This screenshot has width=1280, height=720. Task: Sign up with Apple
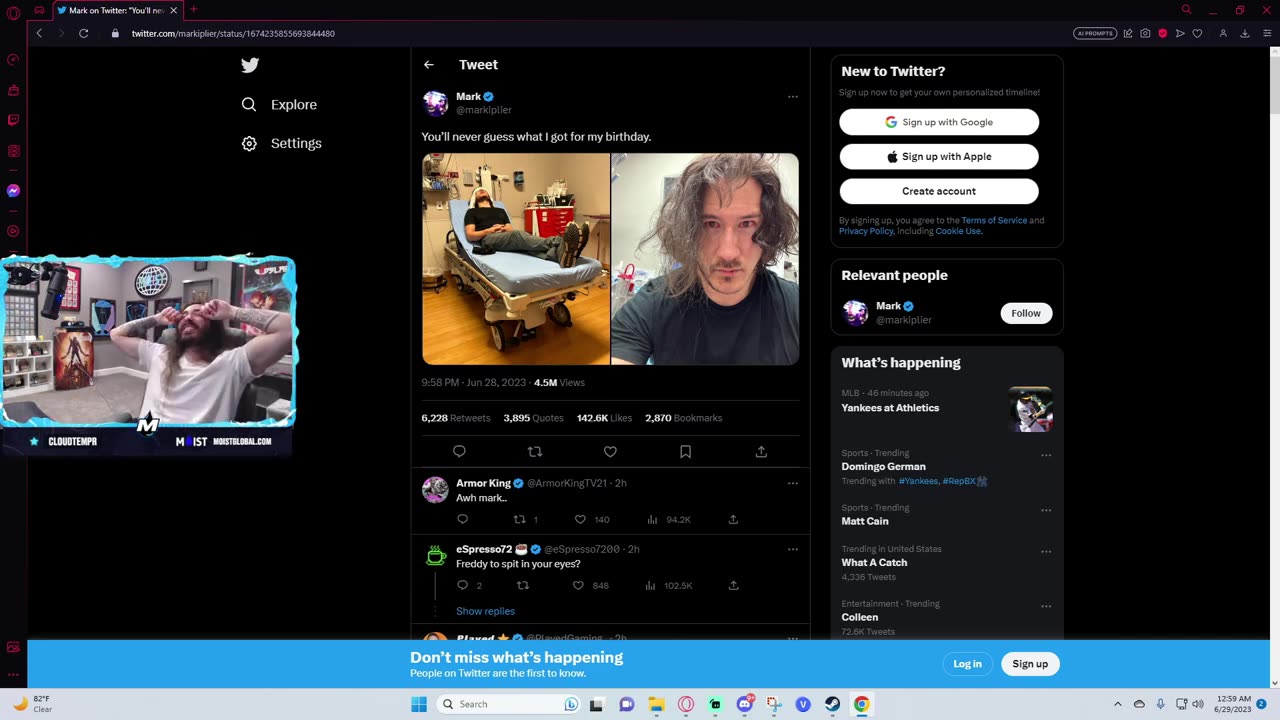coord(939,157)
